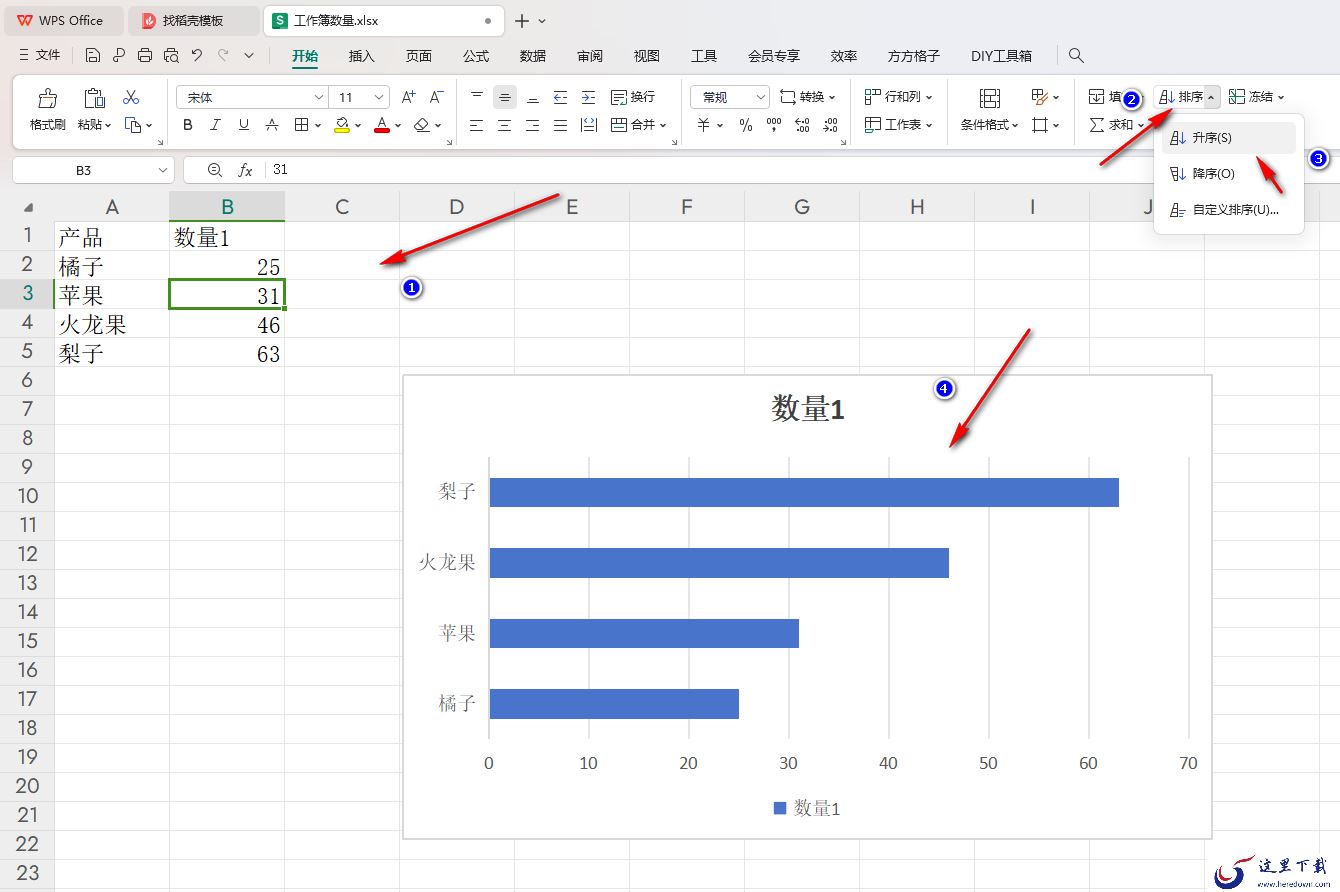Click the Sum (求和) button

[x=1112, y=125]
